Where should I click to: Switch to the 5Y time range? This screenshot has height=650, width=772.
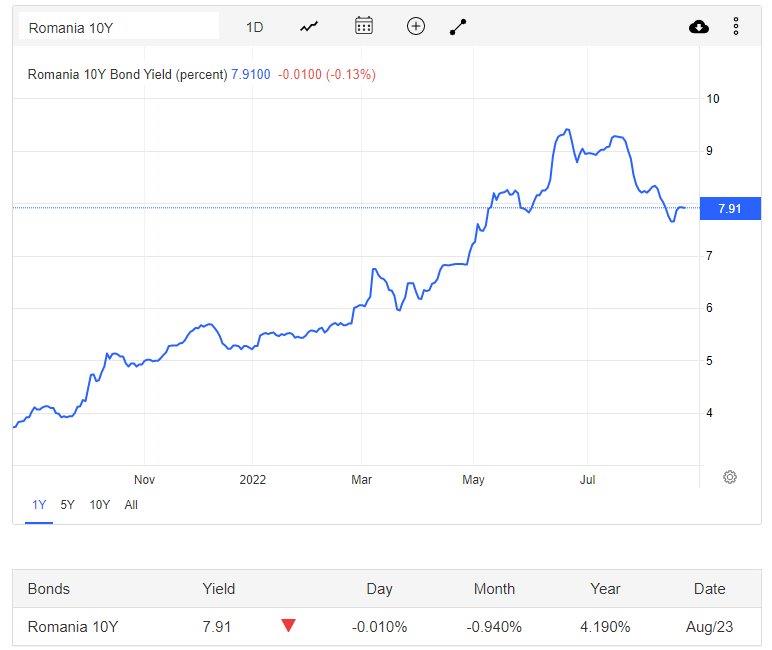coord(67,505)
